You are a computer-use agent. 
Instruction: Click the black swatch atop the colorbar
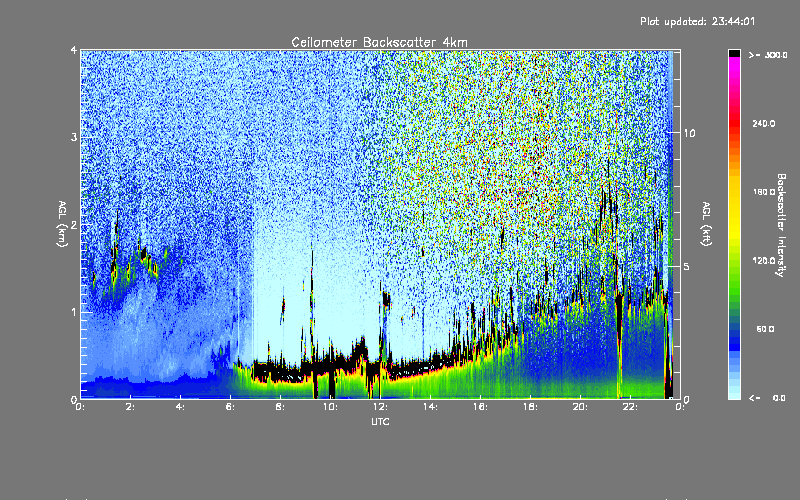point(734,53)
